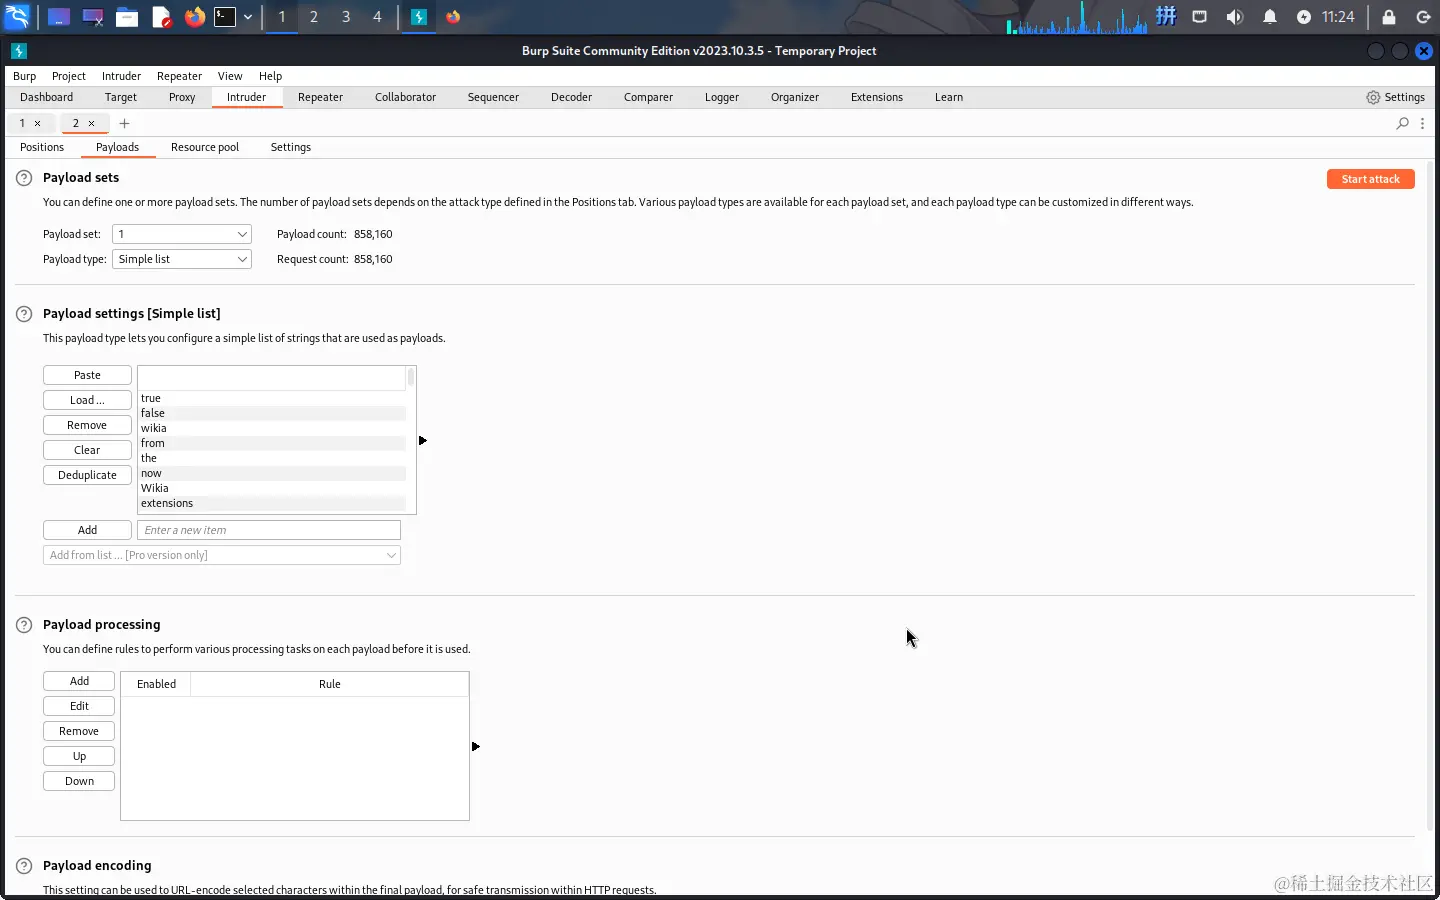Click Edit in Payload processing
Viewport: 1440px width, 900px height.
(x=79, y=706)
